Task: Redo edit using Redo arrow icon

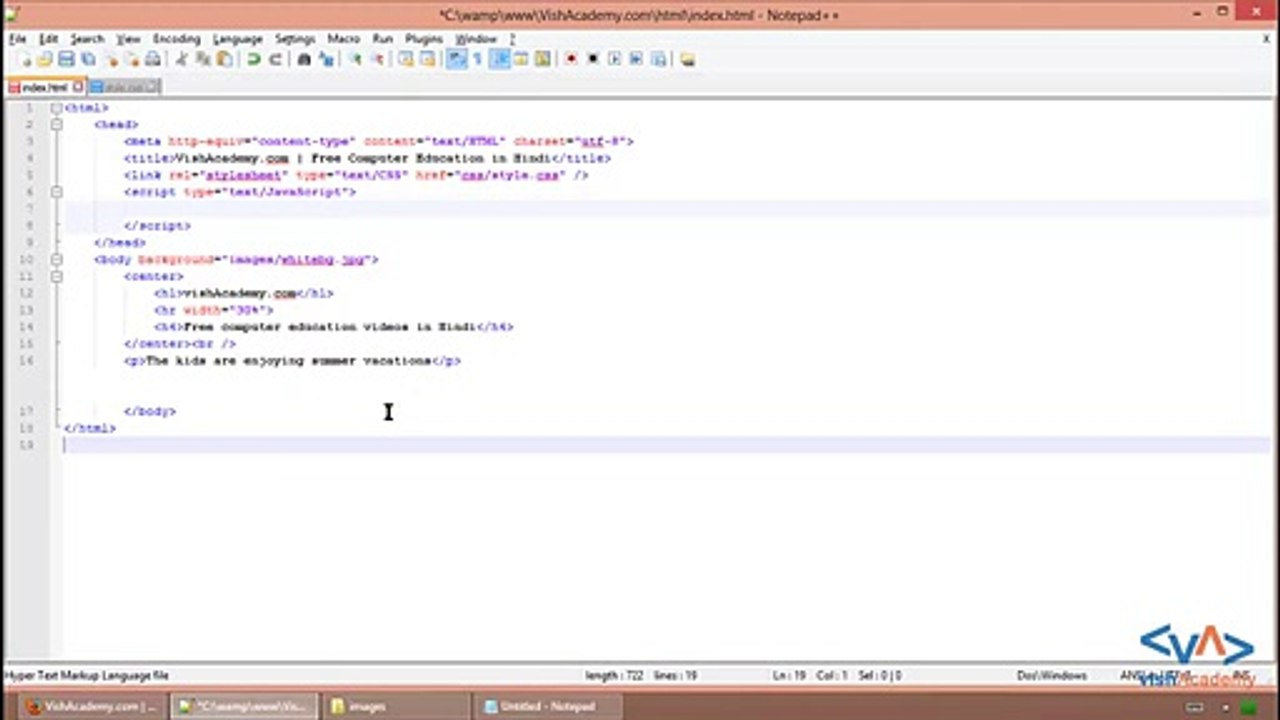Action: (275, 59)
